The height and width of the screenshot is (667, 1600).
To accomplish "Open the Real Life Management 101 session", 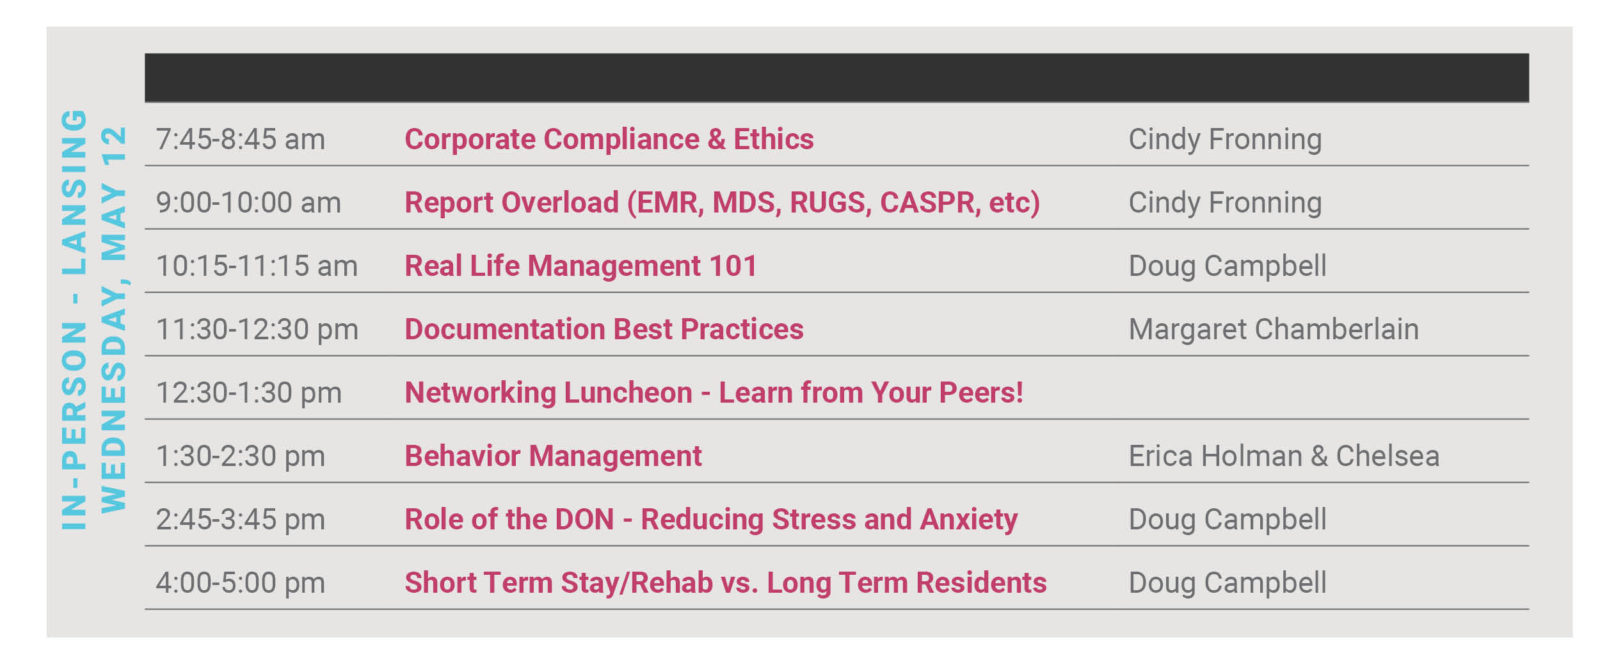I will pyautogui.click(x=580, y=266).
